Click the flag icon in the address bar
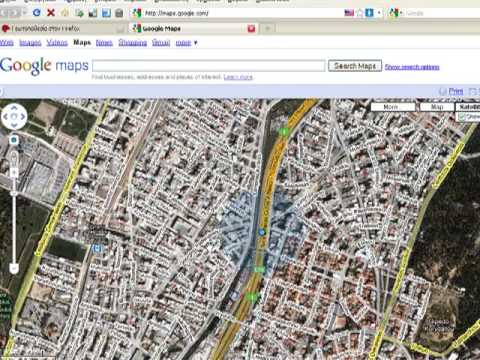480x360 pixels. pos(349,13)
